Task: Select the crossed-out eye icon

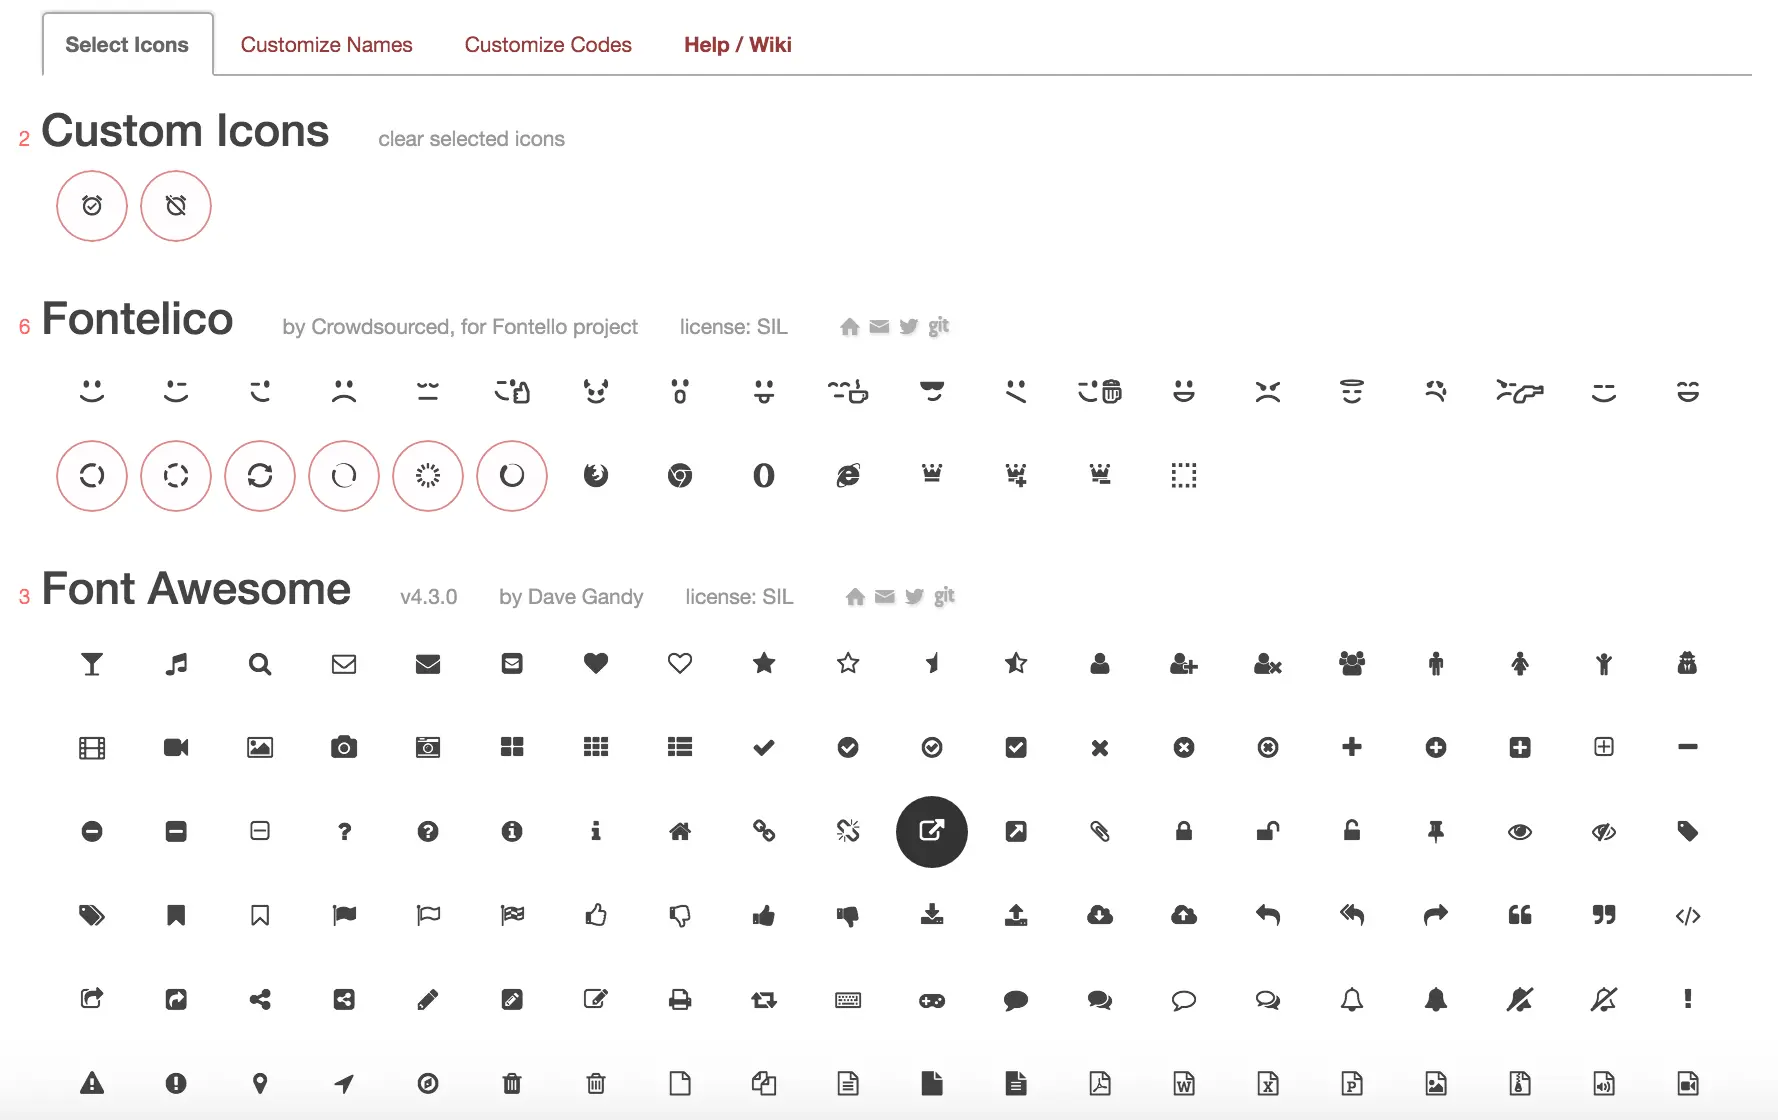Action: [1604, 832]
